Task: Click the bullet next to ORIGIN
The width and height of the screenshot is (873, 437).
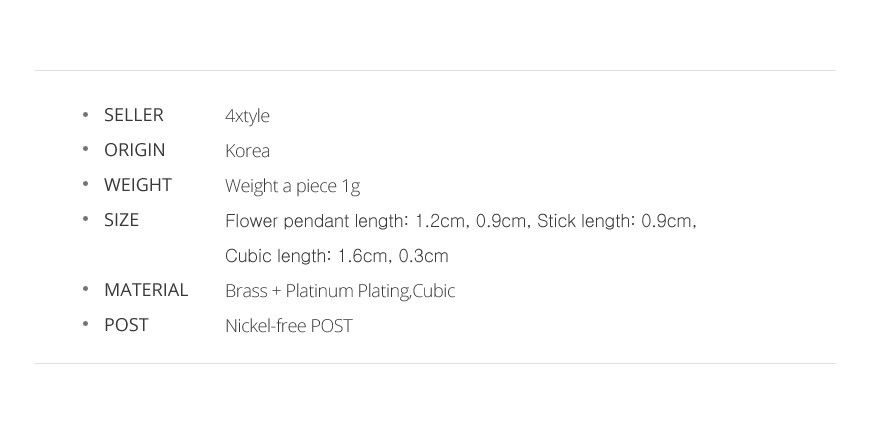Action: [85, 149]
